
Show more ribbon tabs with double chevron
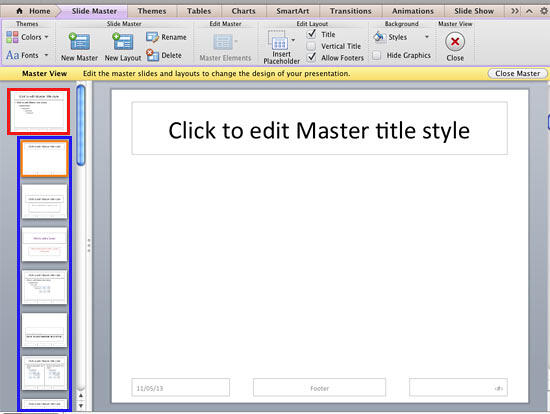click(515, 11)
